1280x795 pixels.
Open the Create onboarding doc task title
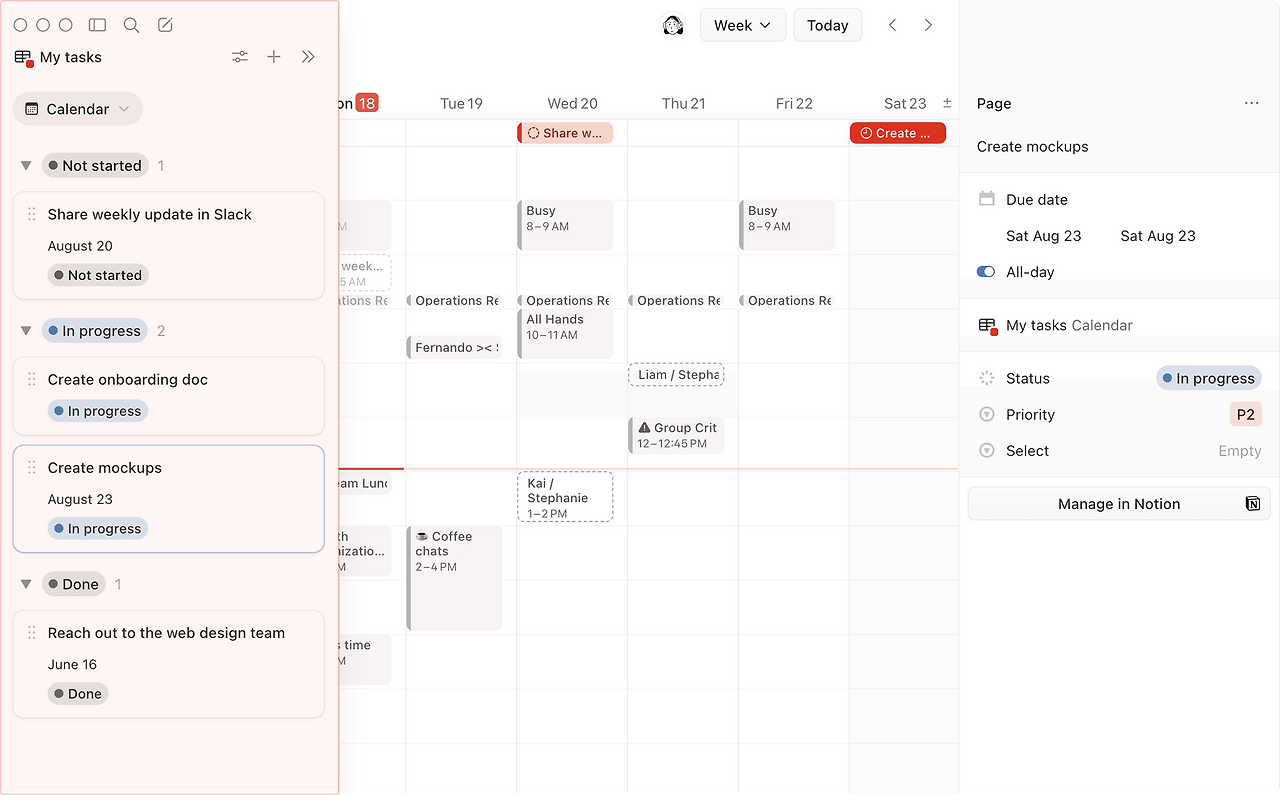point(128,379)
